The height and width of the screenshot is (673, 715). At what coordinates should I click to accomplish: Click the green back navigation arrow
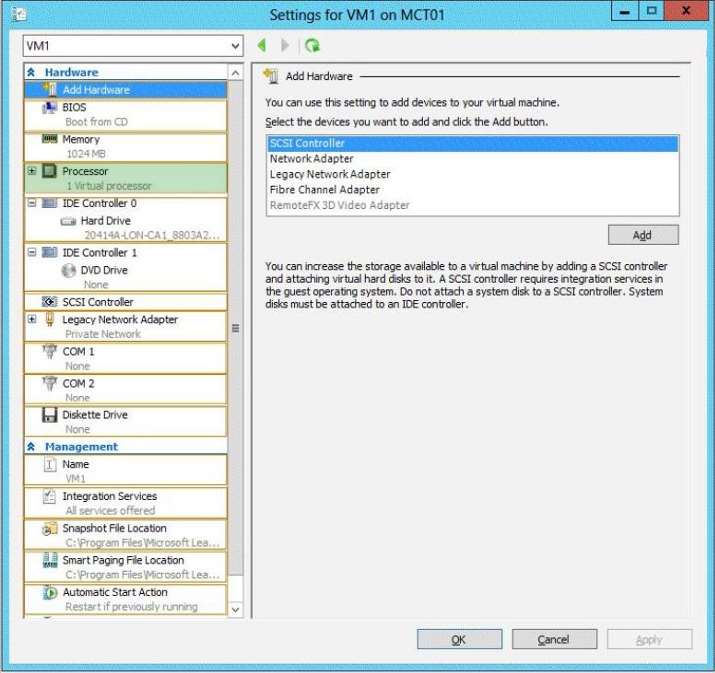262,45
